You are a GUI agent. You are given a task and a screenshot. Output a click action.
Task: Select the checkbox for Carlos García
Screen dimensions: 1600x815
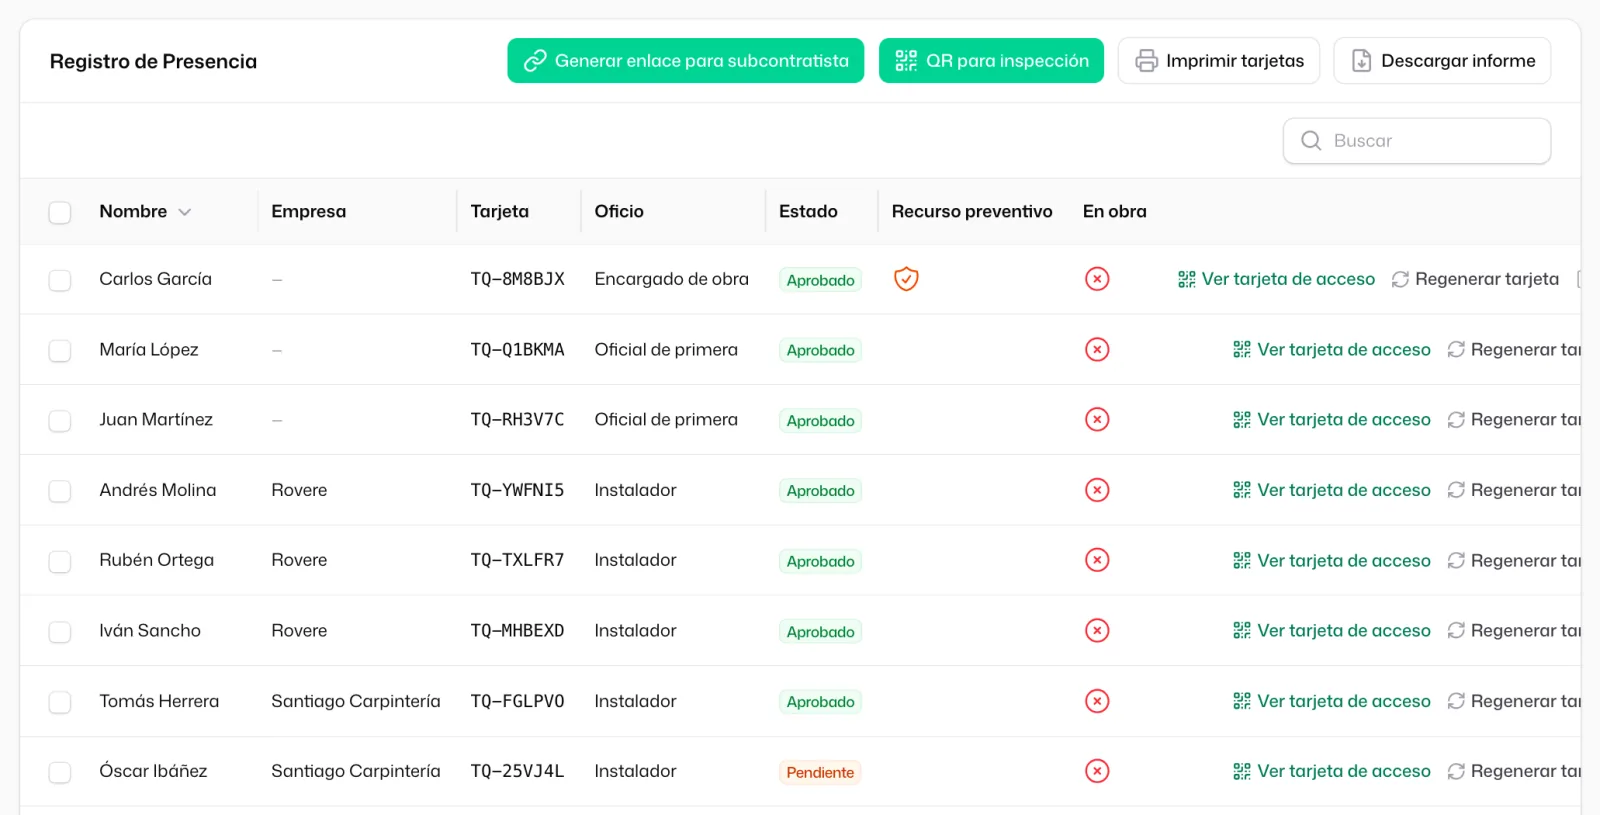tap(60, 280)
